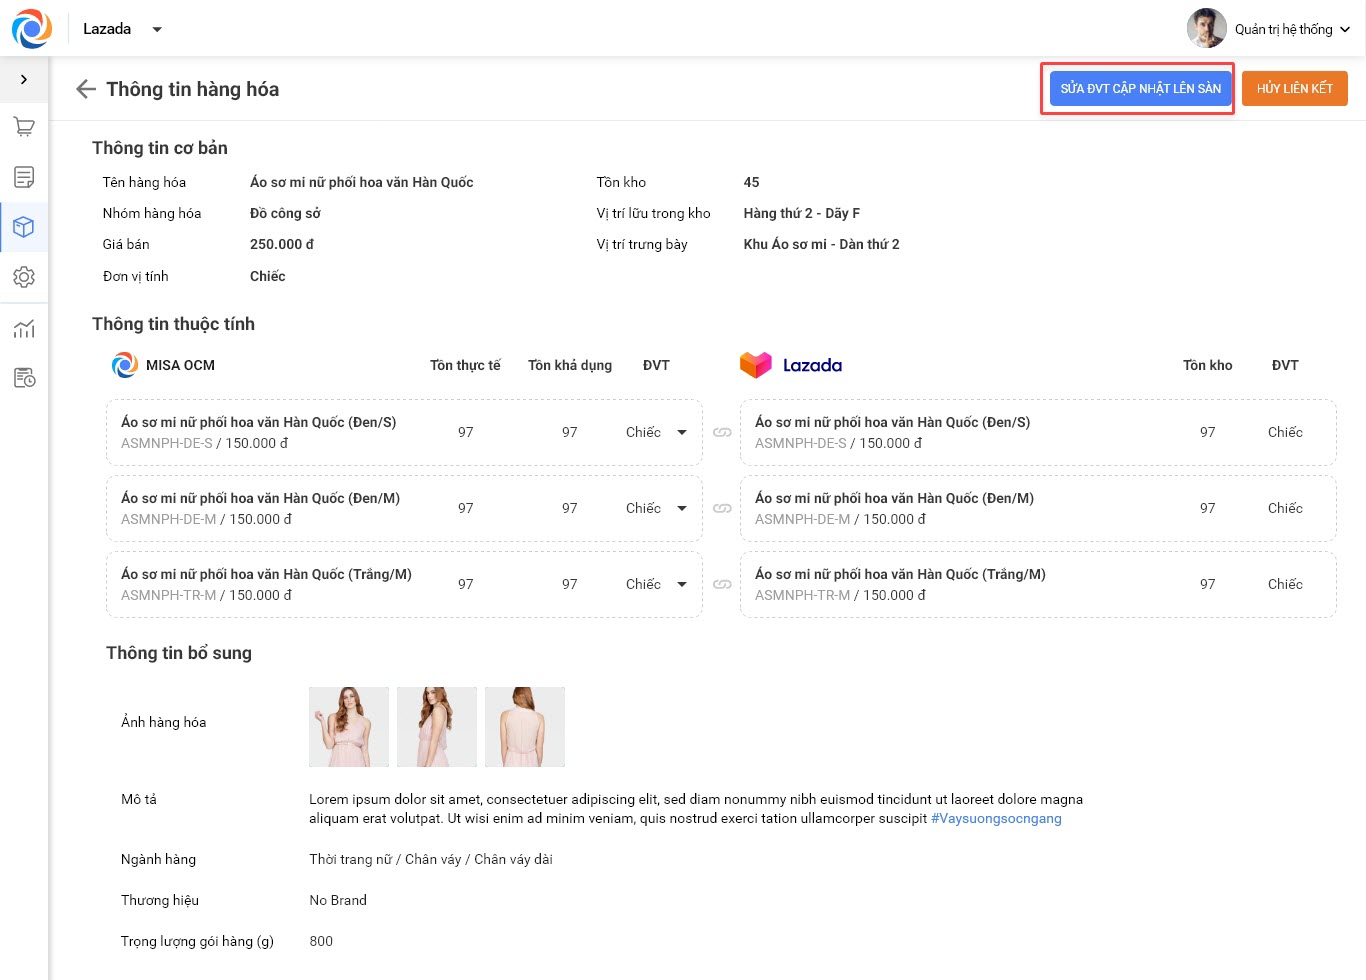Click link icon for Đen/S variant
This screenshot has width=1366, height=980.
click(722, 432)
